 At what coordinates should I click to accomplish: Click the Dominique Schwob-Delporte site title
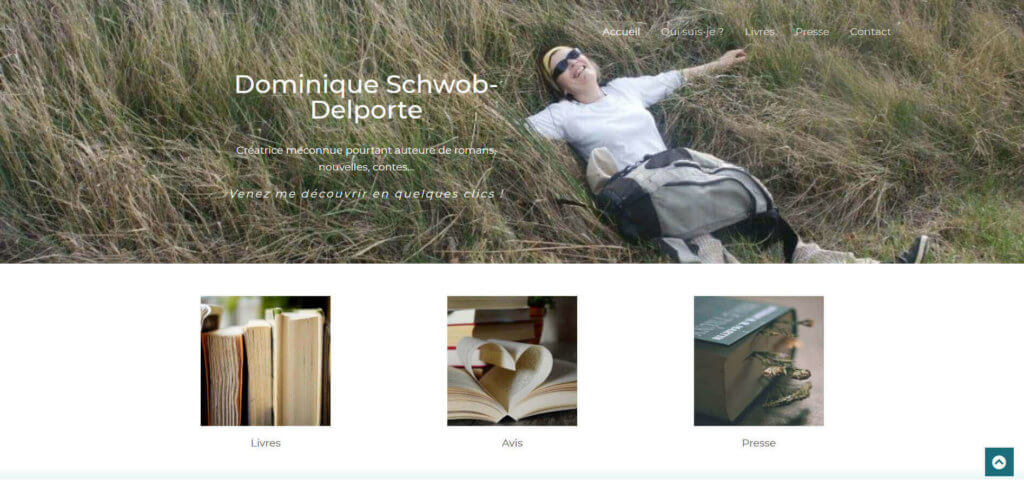click(x=366, y=97)
